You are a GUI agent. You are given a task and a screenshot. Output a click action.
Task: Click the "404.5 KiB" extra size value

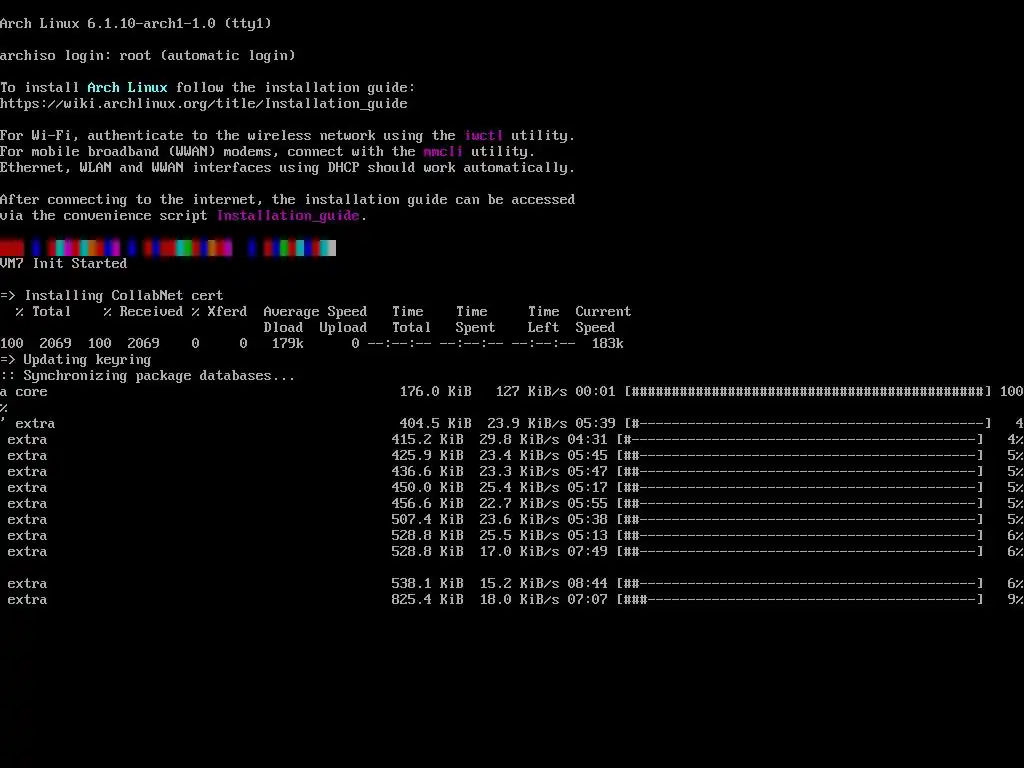point(436,424)
